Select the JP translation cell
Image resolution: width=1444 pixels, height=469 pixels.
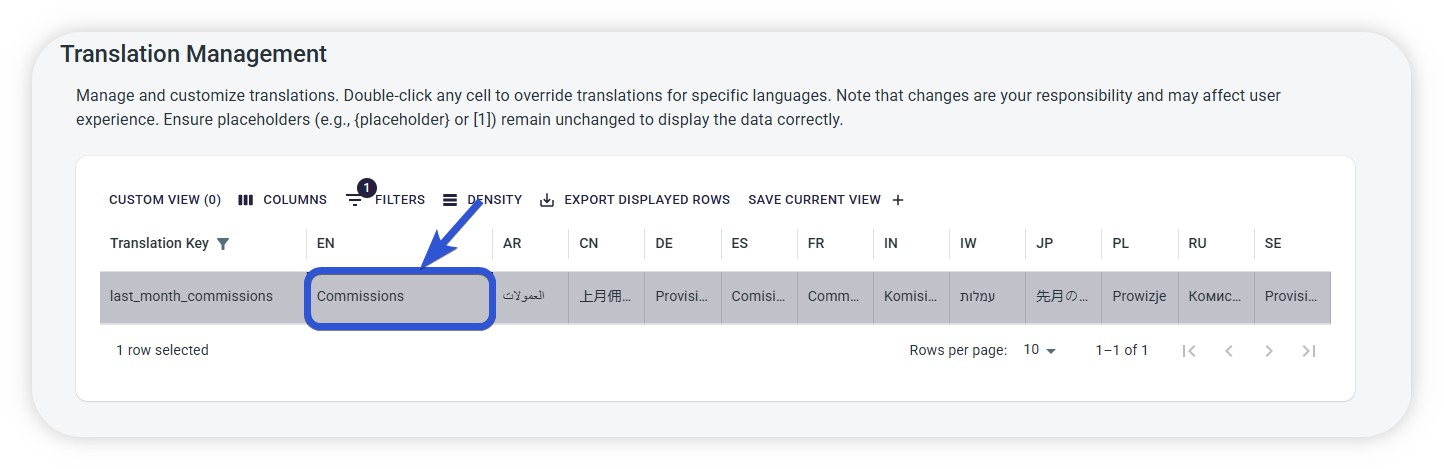pyautogui.click(x=1063, y=297)
